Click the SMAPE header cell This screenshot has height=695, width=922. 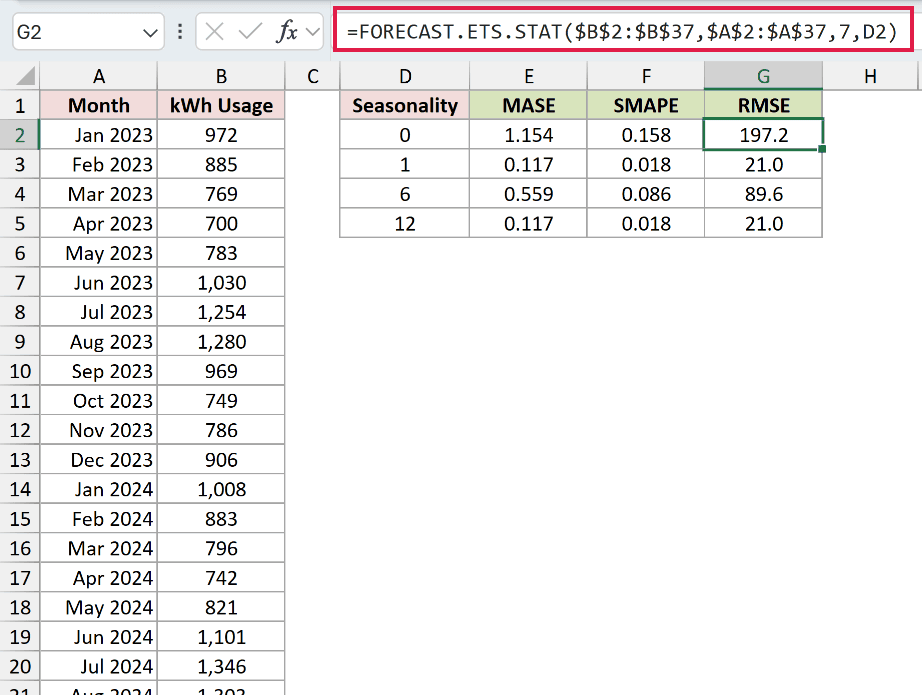click(x=646, y=106)
